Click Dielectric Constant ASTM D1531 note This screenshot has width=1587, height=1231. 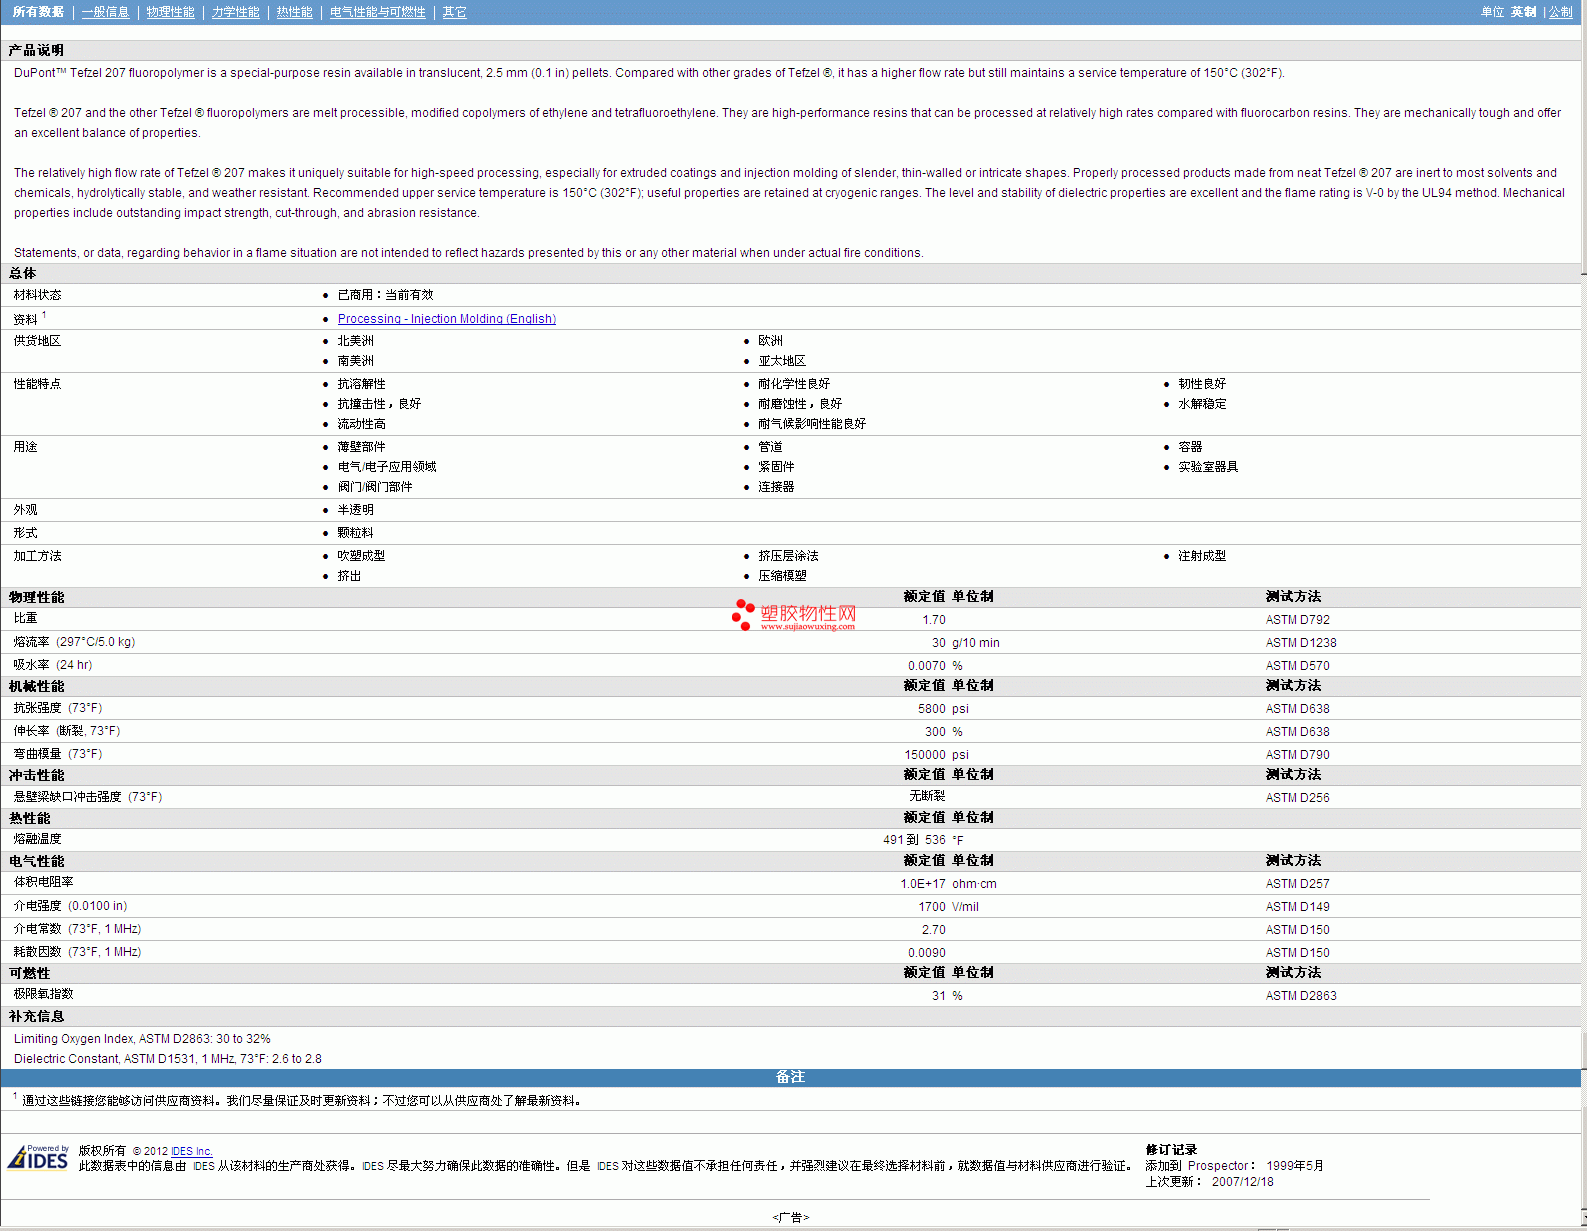pos(167,1059)
